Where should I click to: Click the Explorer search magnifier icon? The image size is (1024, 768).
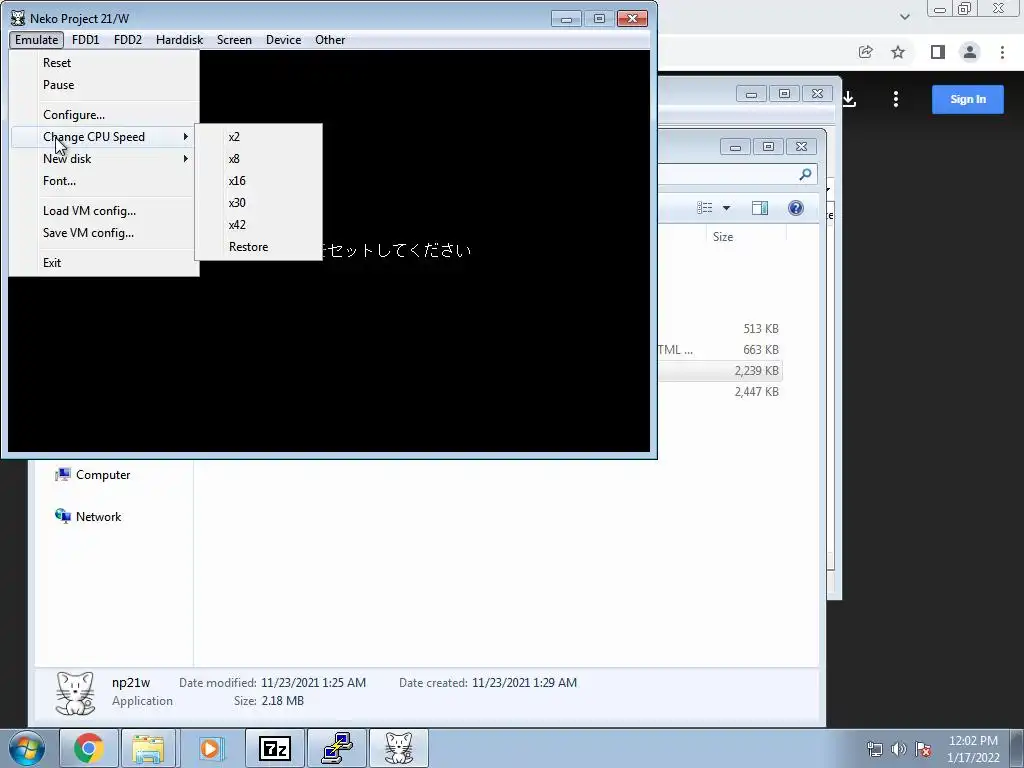coord(805,174)
